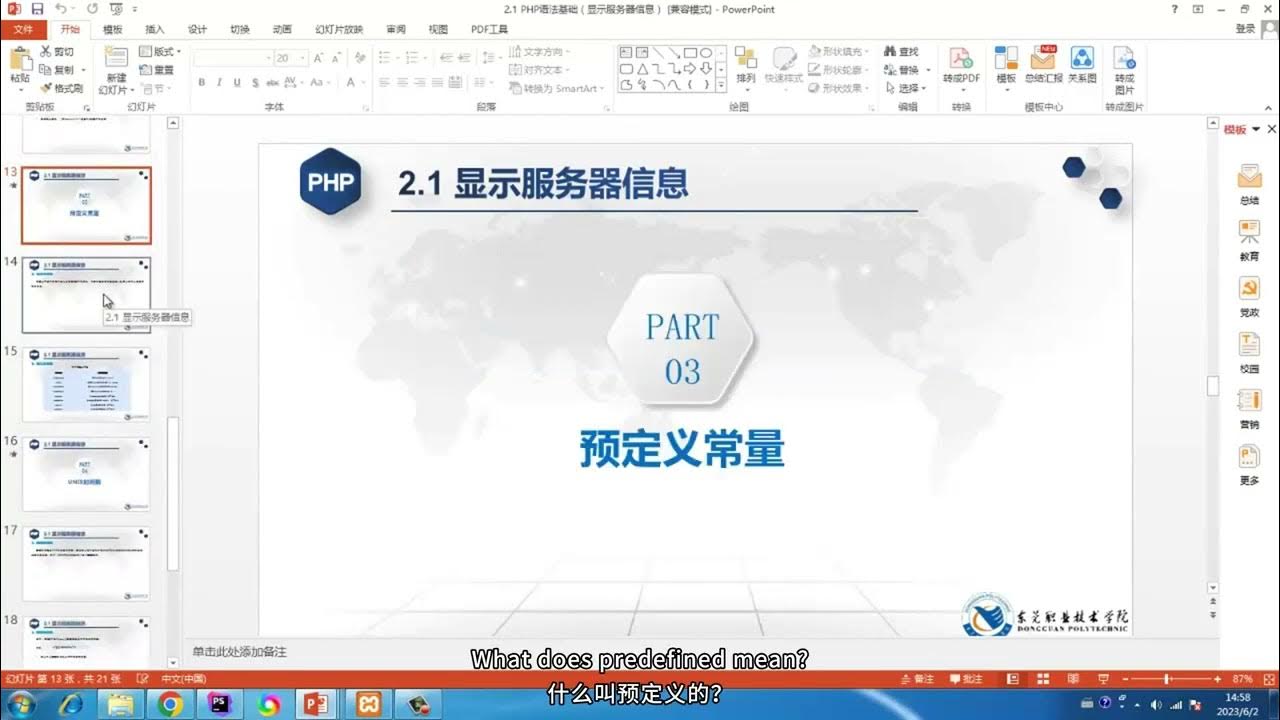Open the Text Direction (文字方向) dropdown
Screen dimensions: 1280x720
[540, 51]
